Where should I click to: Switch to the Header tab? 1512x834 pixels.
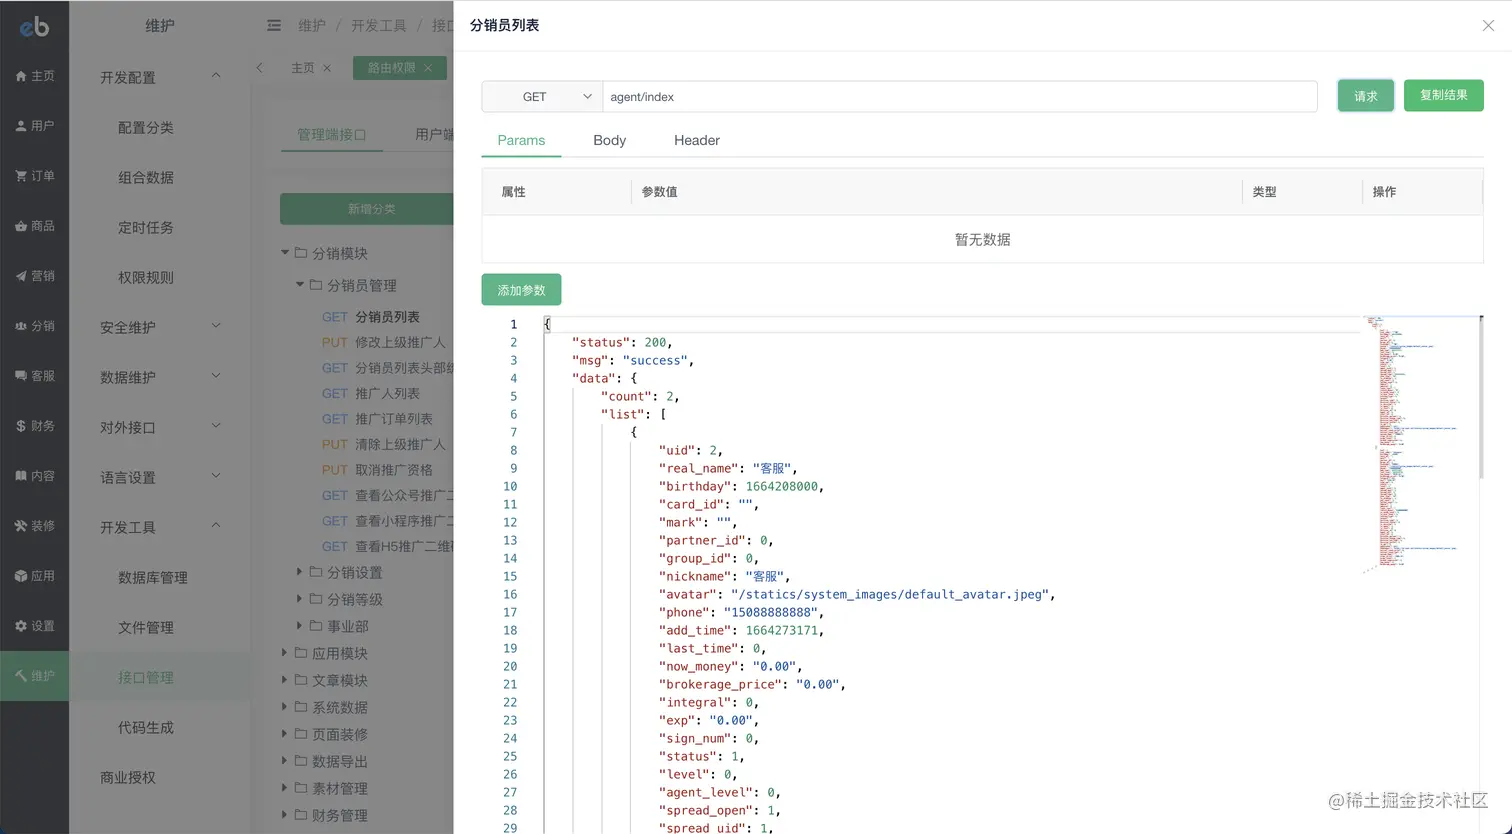pyautogui.click(x=697, y=140)
